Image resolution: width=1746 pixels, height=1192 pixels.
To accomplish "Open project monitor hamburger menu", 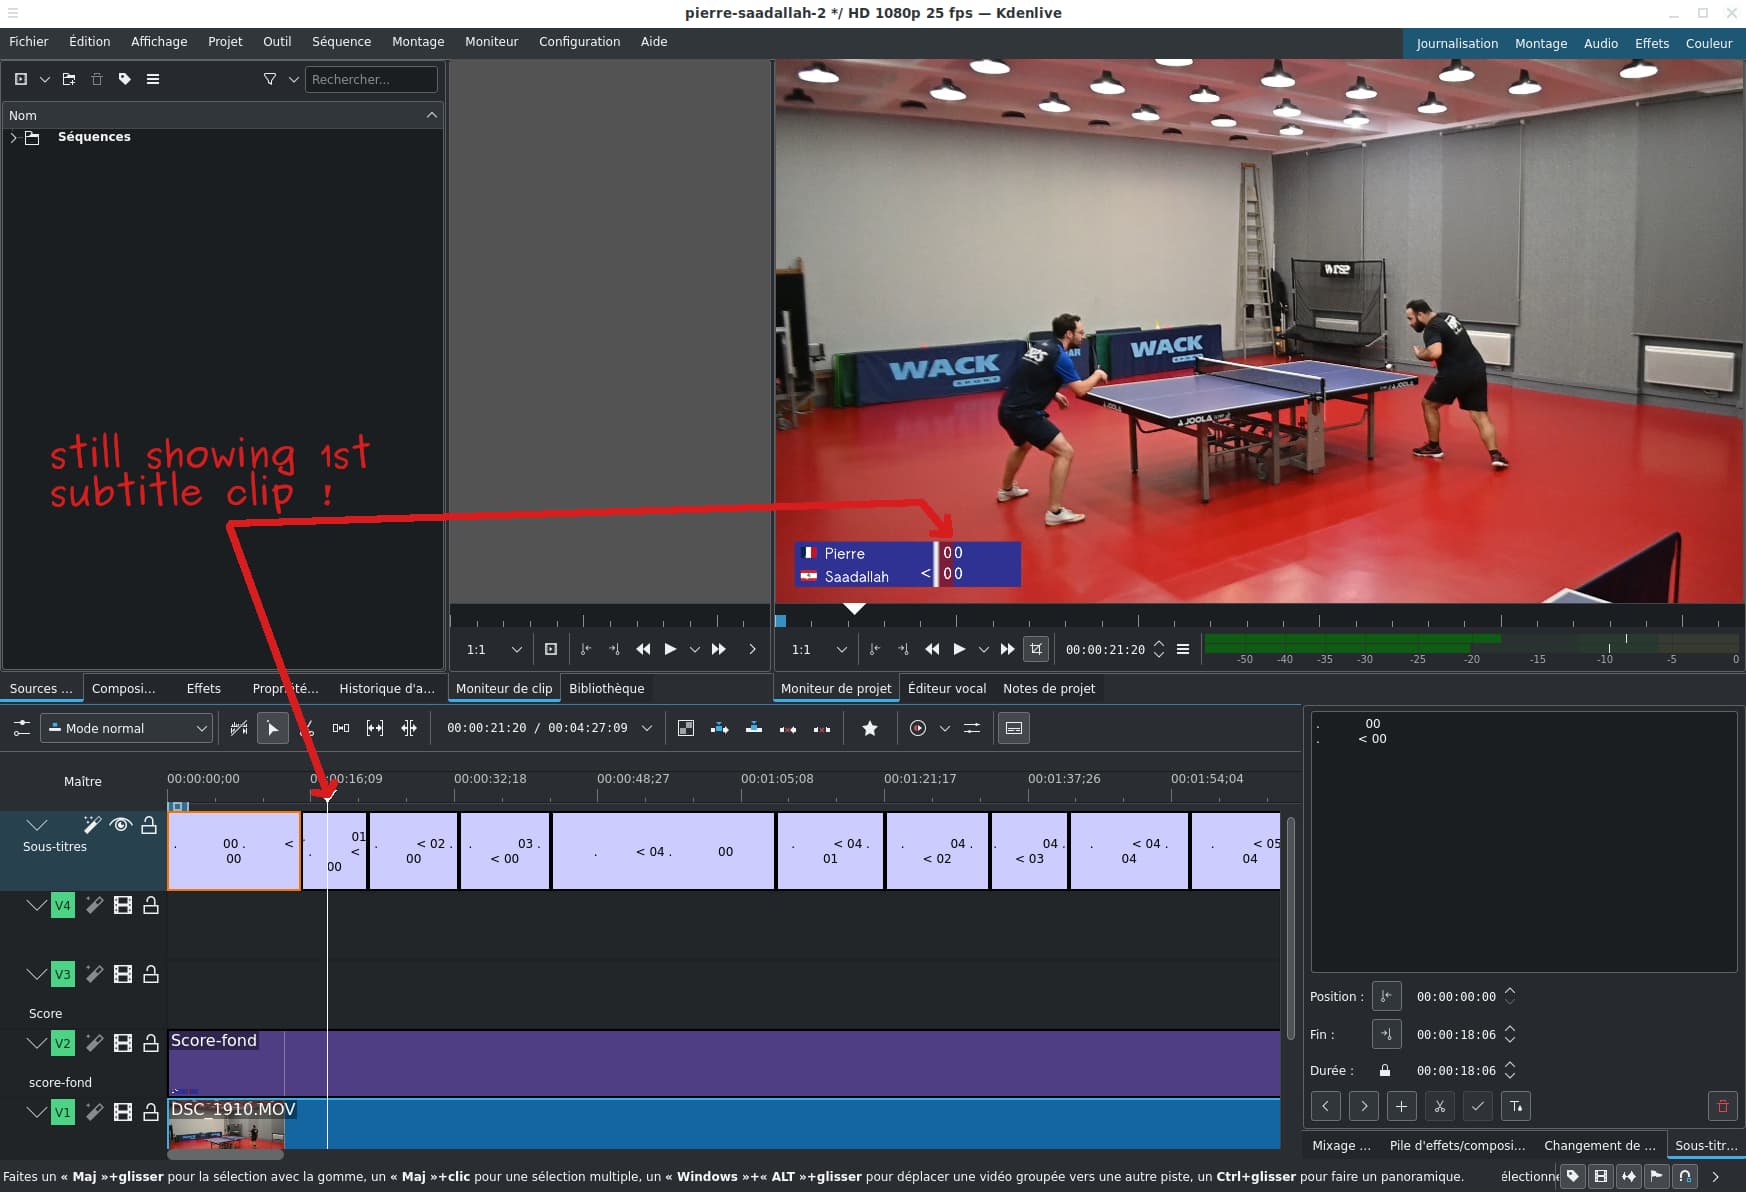I will (x=1183, y=649).
